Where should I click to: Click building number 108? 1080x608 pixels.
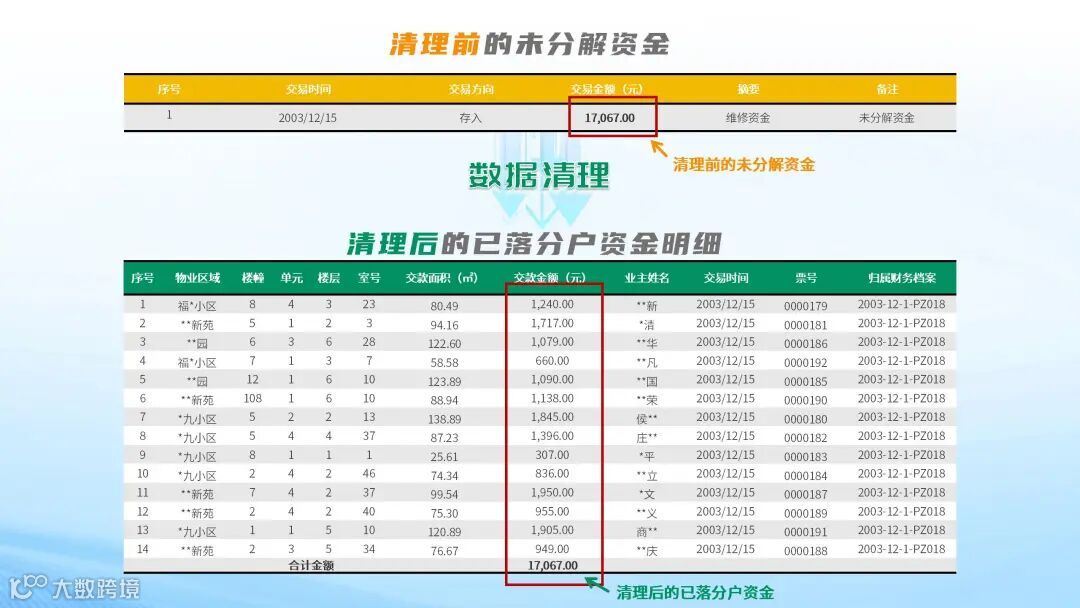click(253, 398)
